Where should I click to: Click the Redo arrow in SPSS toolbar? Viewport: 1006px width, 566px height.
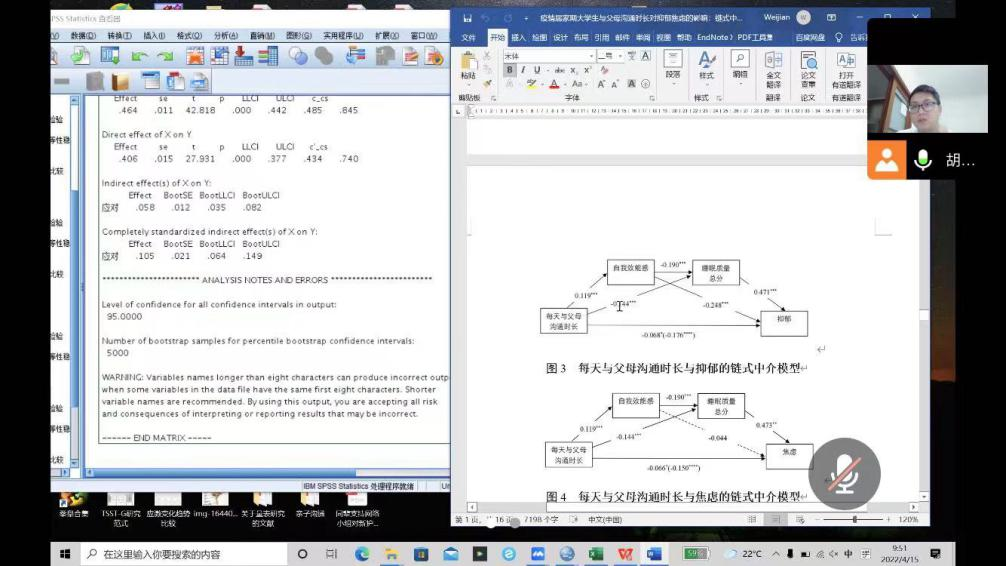(164, 56)
